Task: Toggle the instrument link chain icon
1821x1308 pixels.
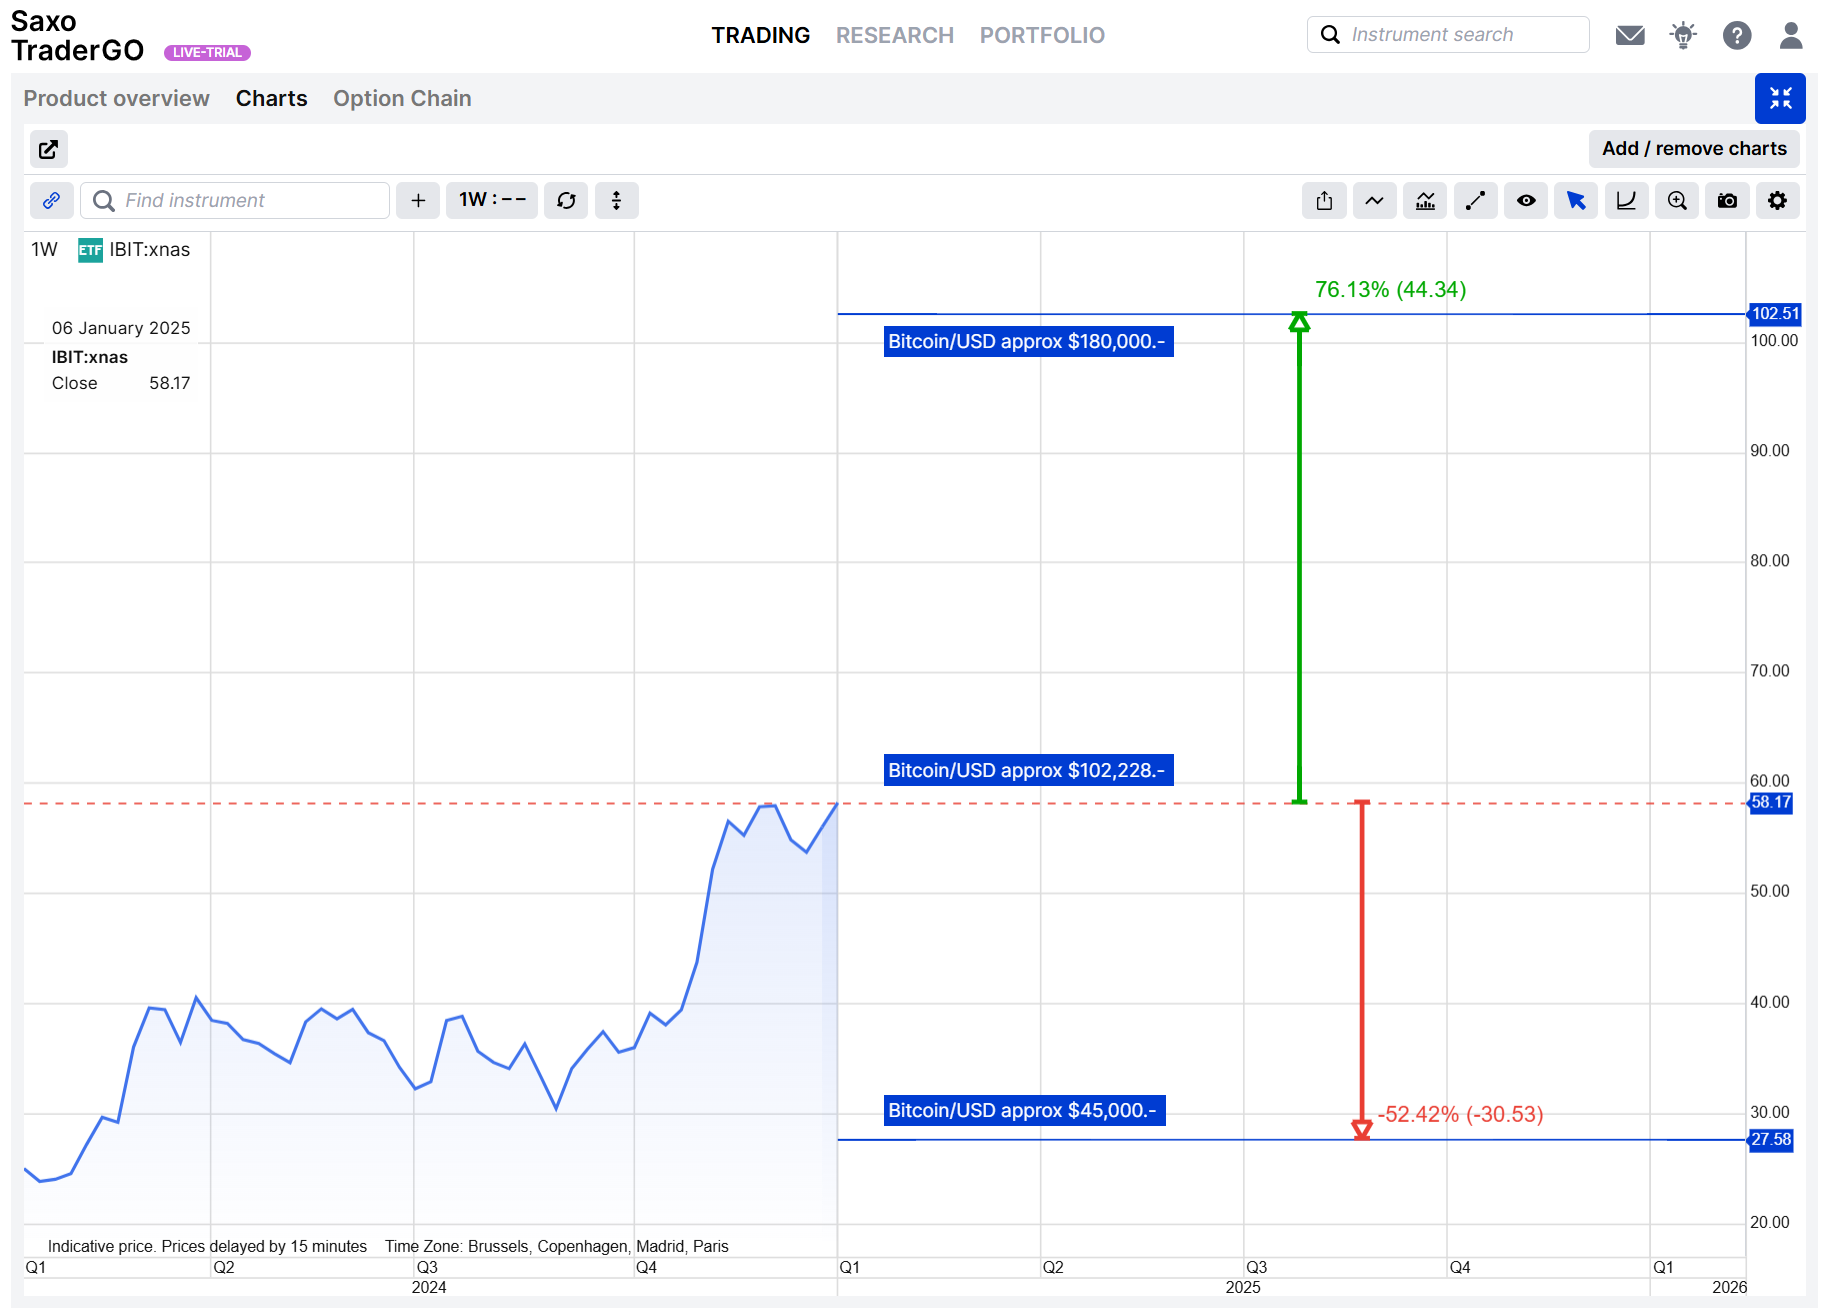Action: pyautogui.click(x=51, y=201)
